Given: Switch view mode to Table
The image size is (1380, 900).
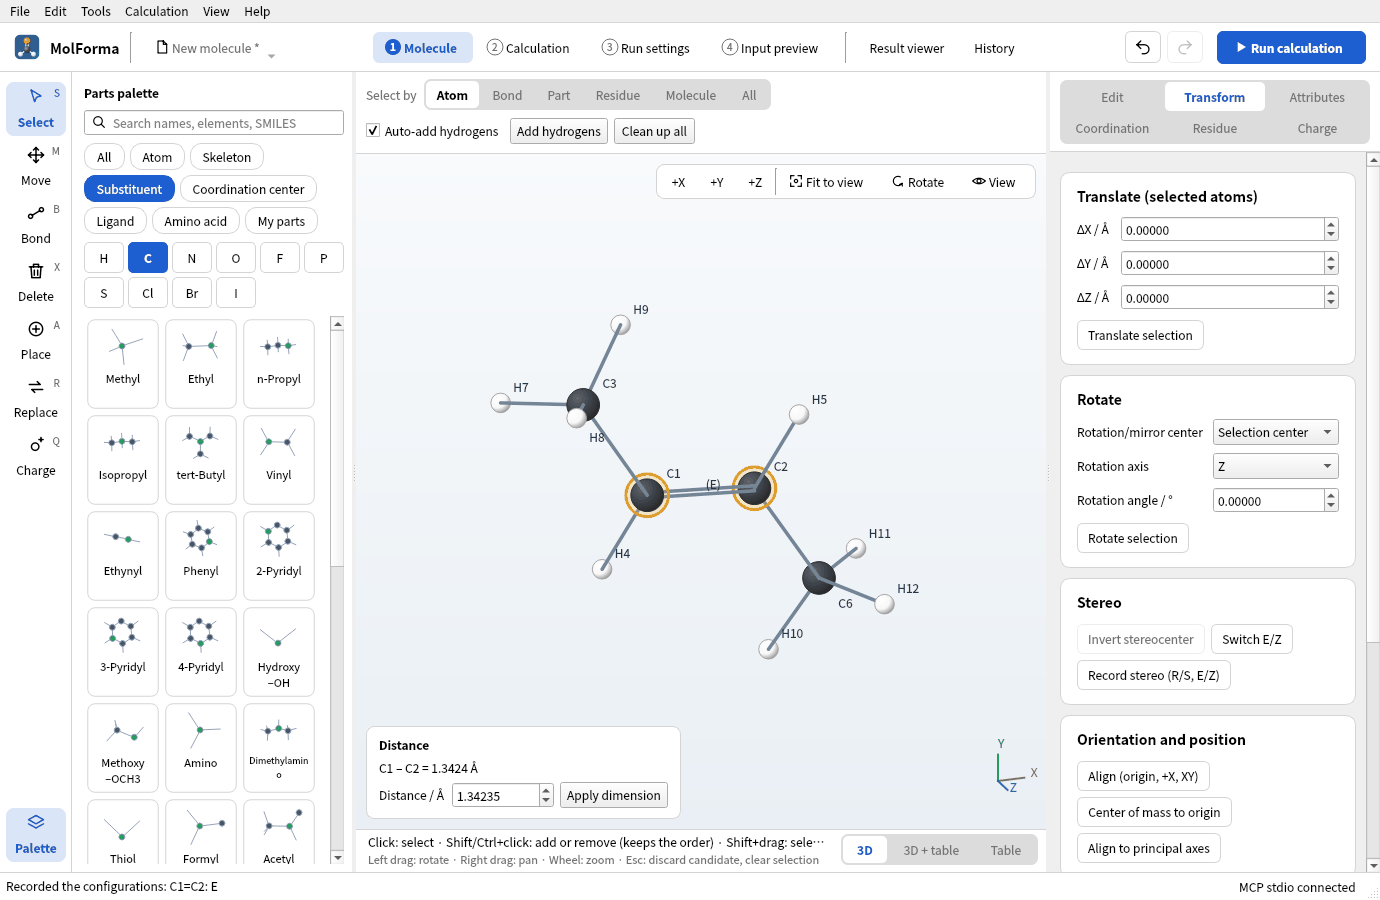Looking at the screenshot, I should [1006, 850].
